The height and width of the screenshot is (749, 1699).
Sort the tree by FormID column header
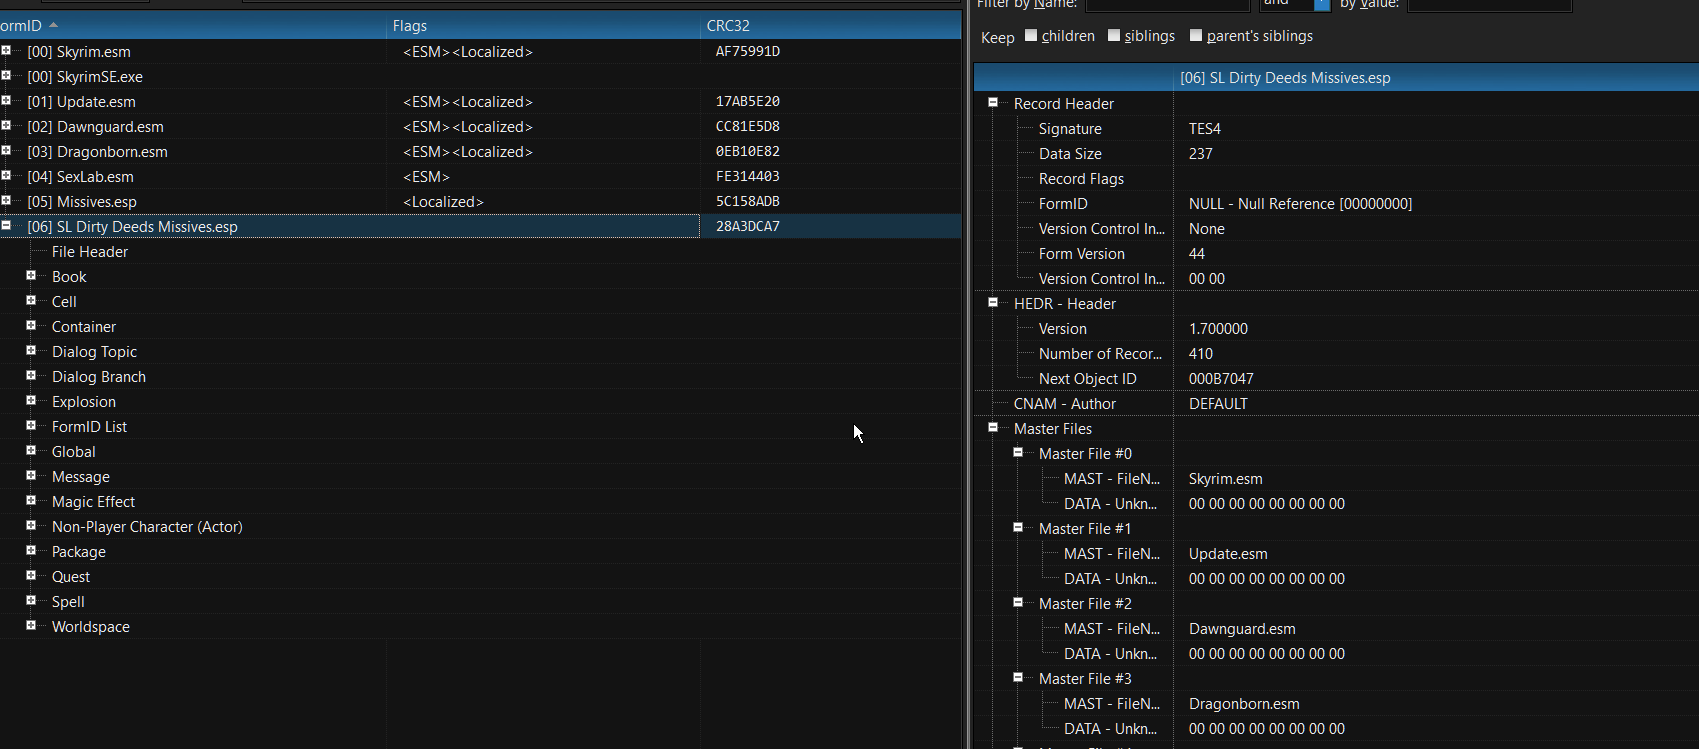click(193, 25)
